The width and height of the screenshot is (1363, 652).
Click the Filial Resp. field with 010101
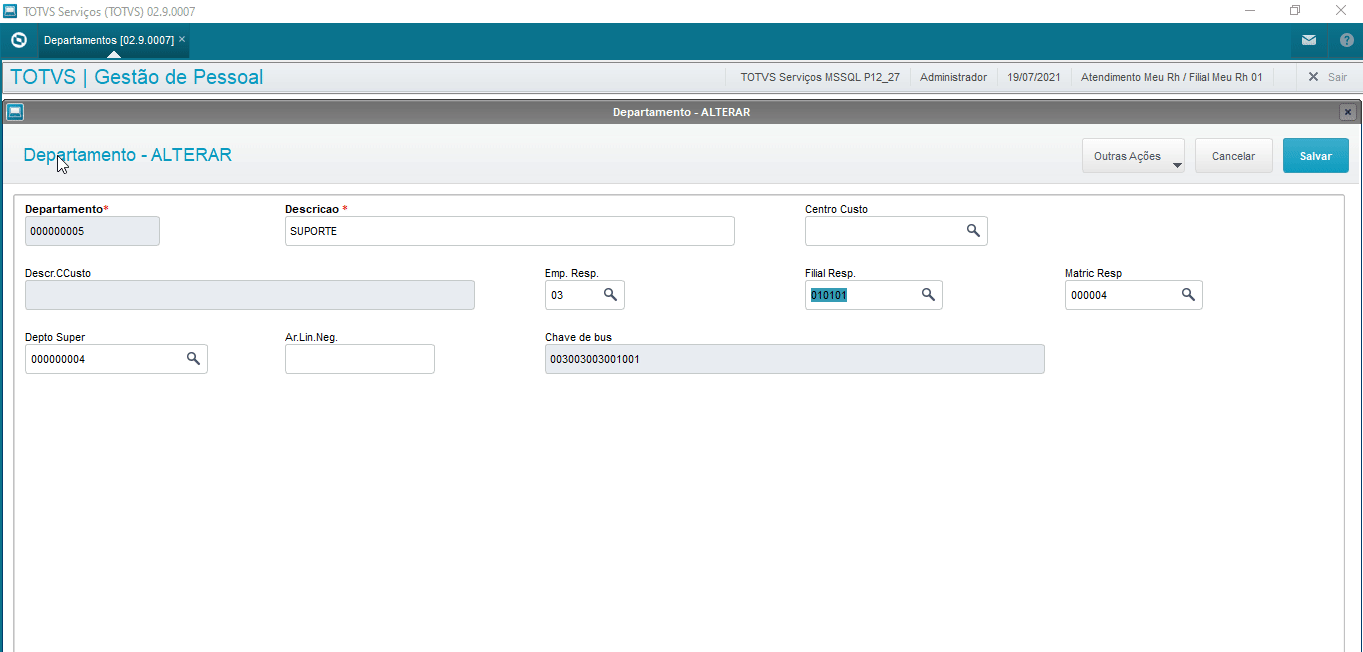tap(874, 295)
